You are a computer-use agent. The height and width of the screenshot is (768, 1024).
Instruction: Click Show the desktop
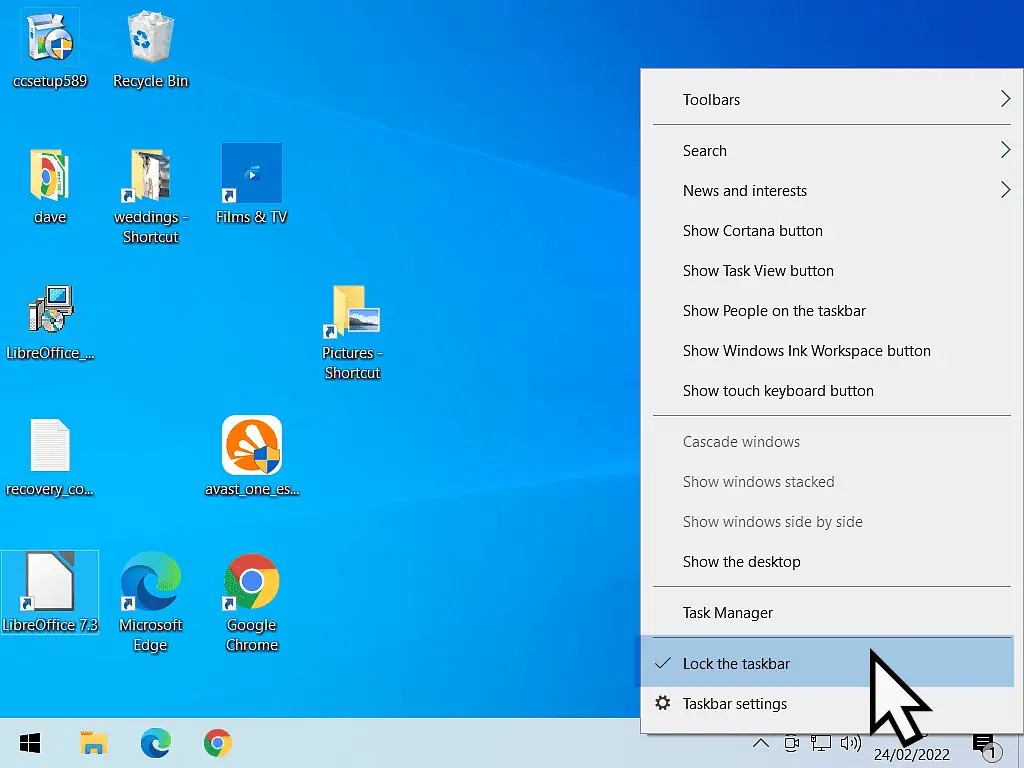pyautogui.click(x=741, y=562)
